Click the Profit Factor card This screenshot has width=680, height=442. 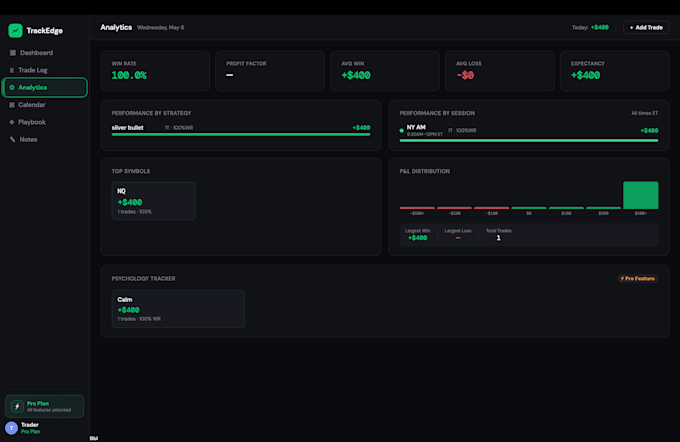point(270,71)
